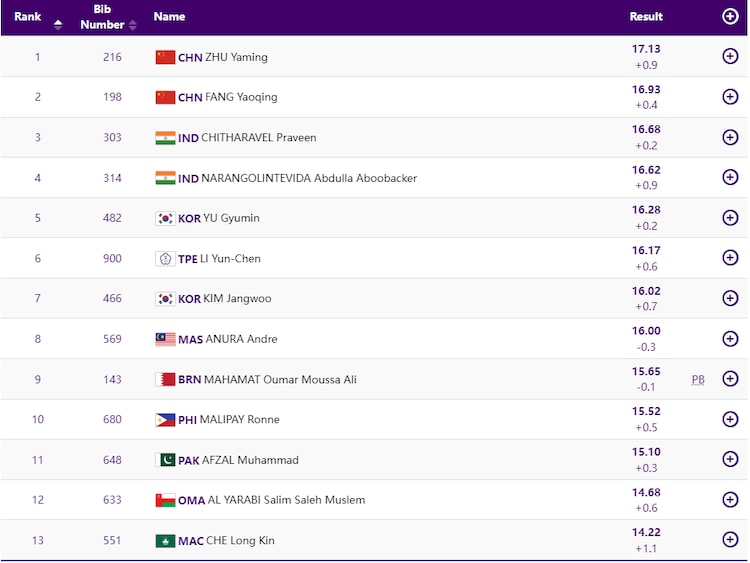The width and height of the screenshot is (750, 563).
Task: Click Philippines flag beside MALIPAY Ronne
Action: [x=165, y=420]
